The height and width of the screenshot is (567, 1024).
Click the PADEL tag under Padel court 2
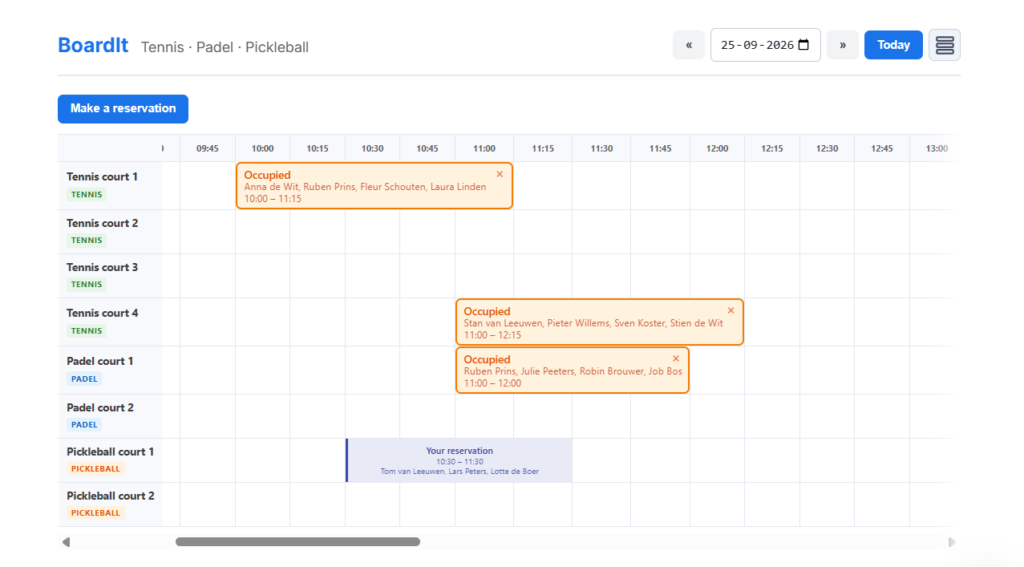84,425
